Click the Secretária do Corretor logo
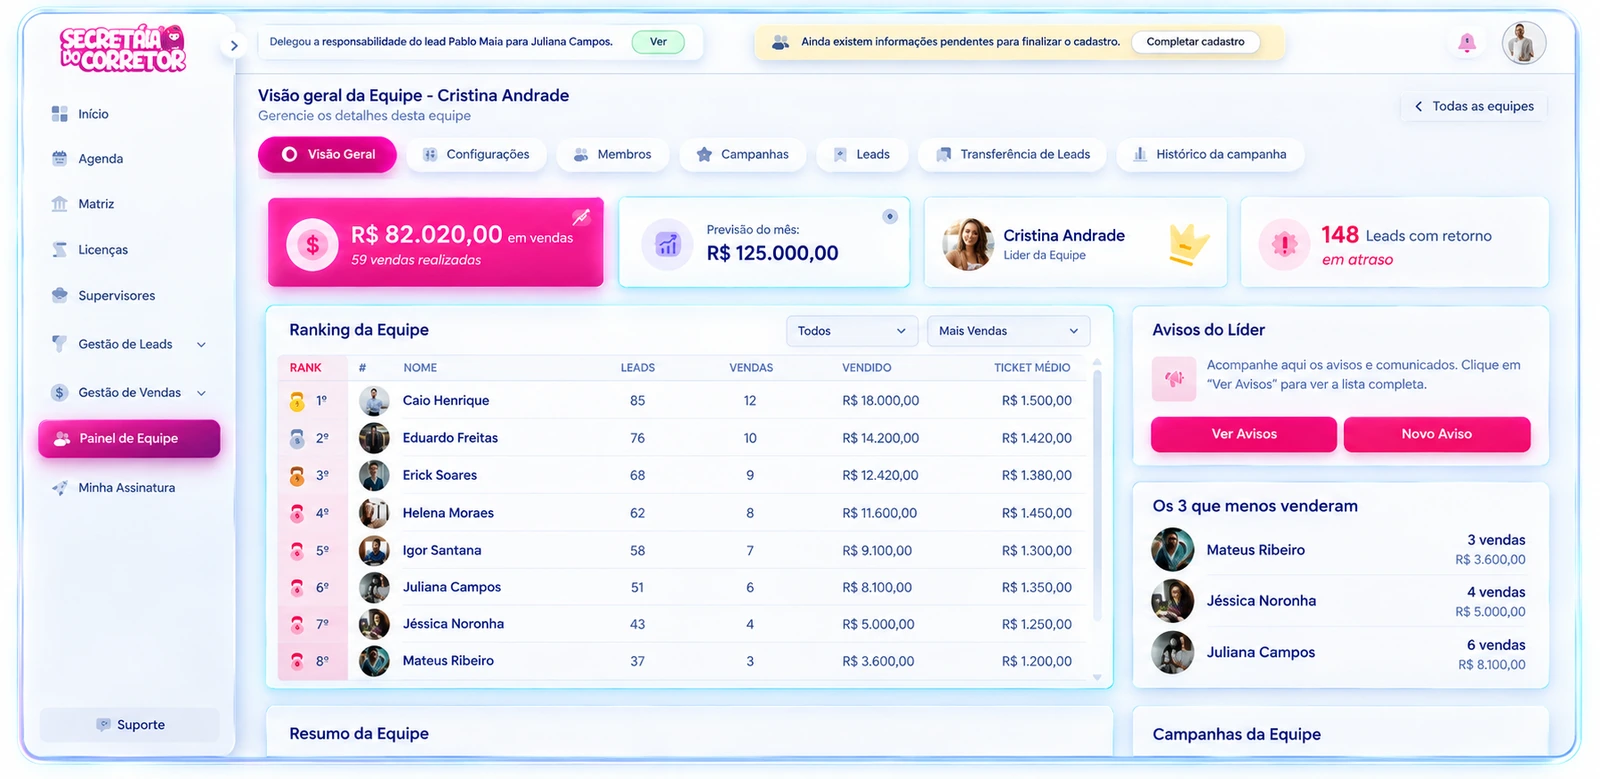Screen dimensions: 1600x779 click(123, 49)
